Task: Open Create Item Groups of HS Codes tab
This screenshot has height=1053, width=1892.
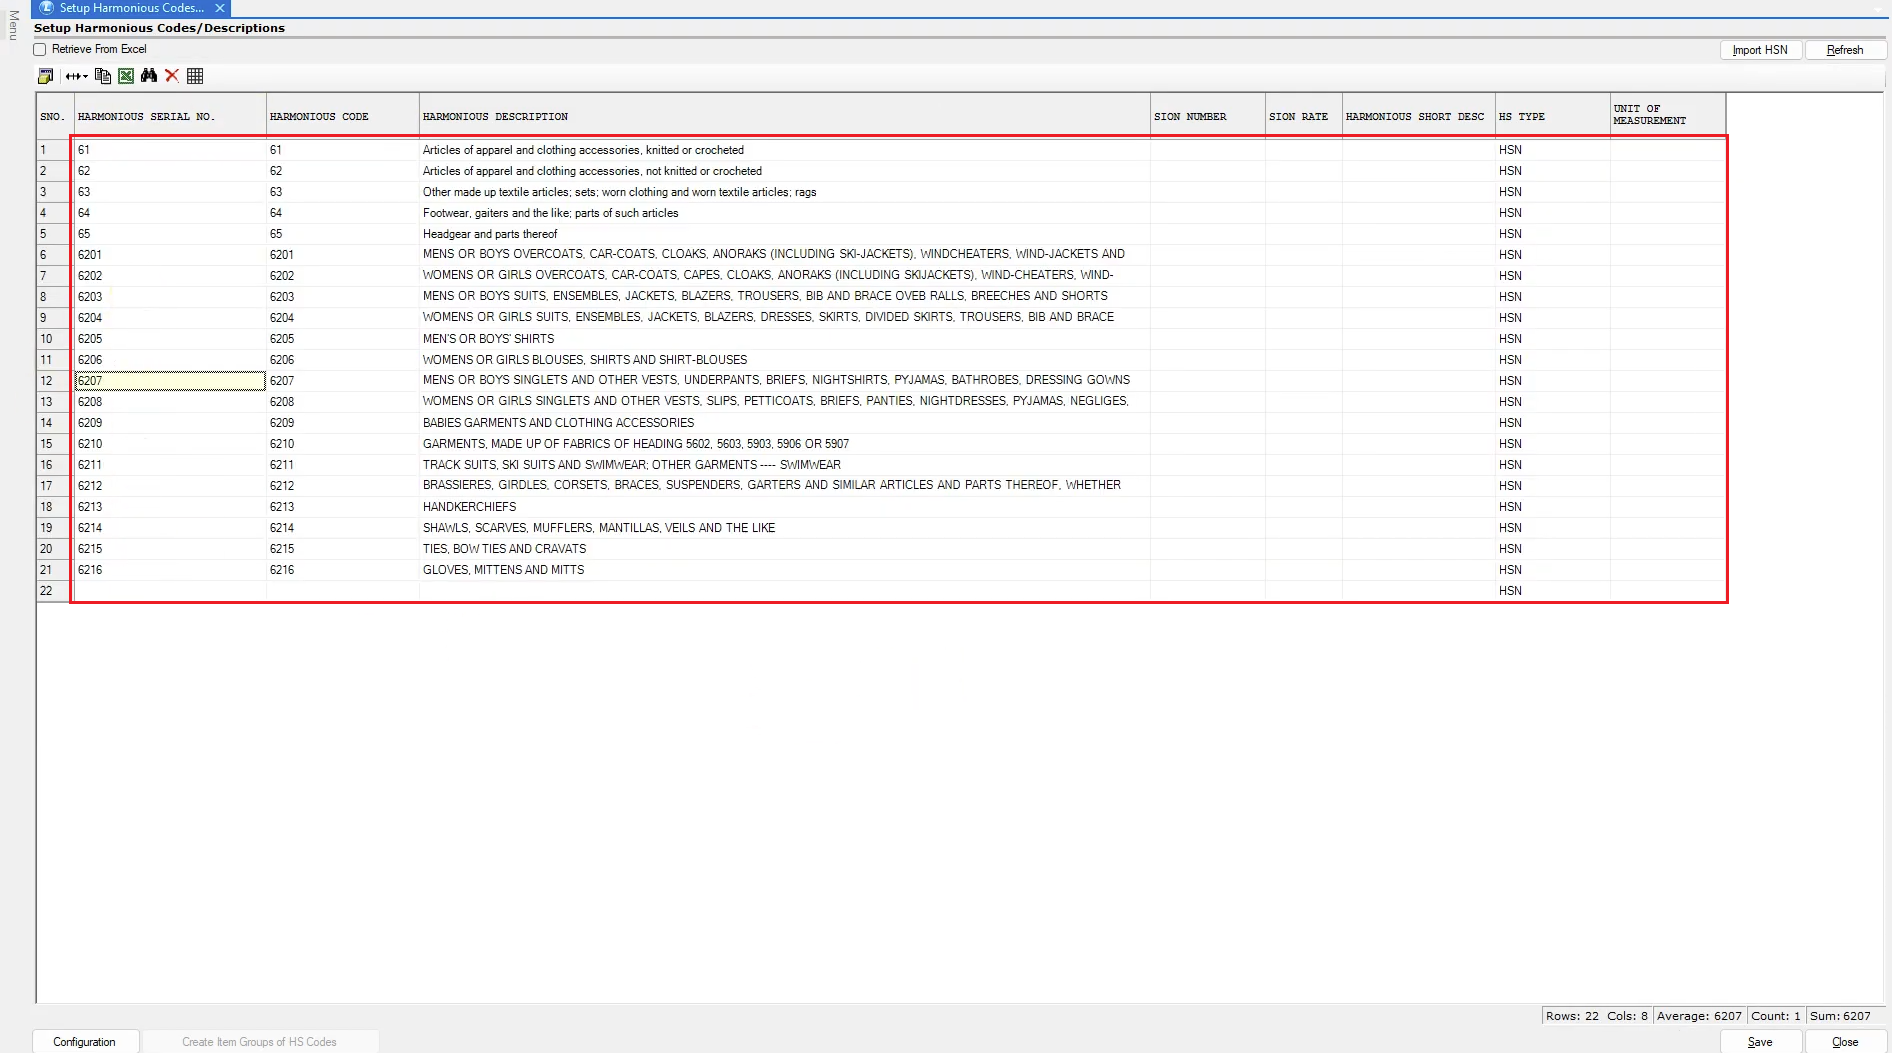Action: pyautogui.click(x=259, y=1042)
